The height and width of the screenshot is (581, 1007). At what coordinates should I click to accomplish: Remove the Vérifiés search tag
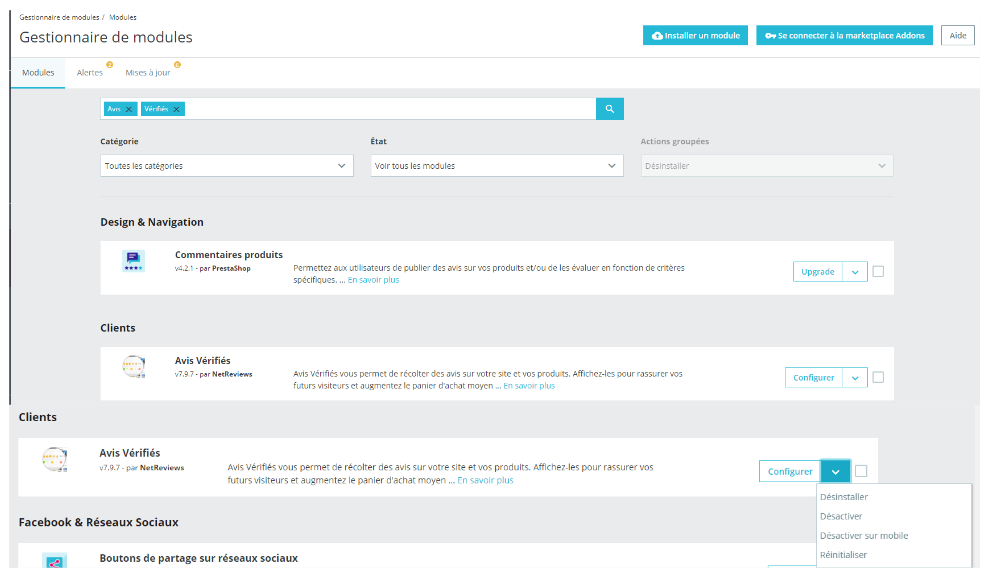(177, 109)
